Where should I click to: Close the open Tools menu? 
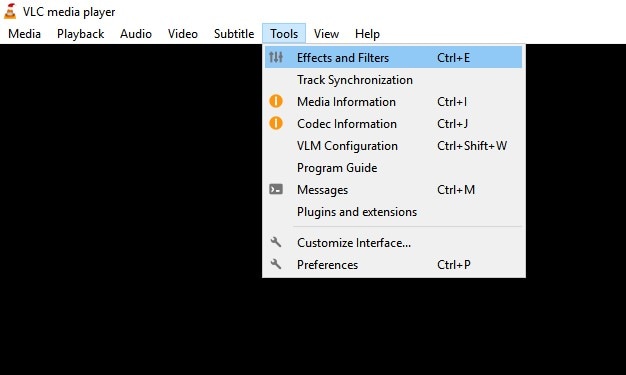pos(284,34)
